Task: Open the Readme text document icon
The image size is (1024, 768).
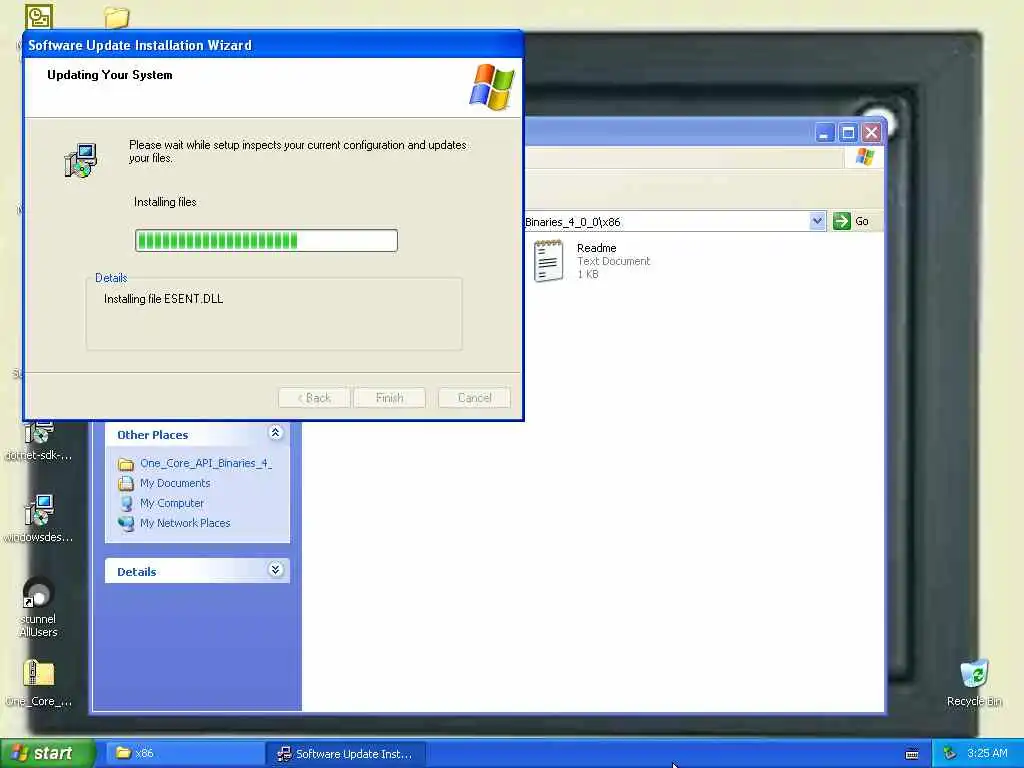Action: pyautogui.click(x=549, y=261)
